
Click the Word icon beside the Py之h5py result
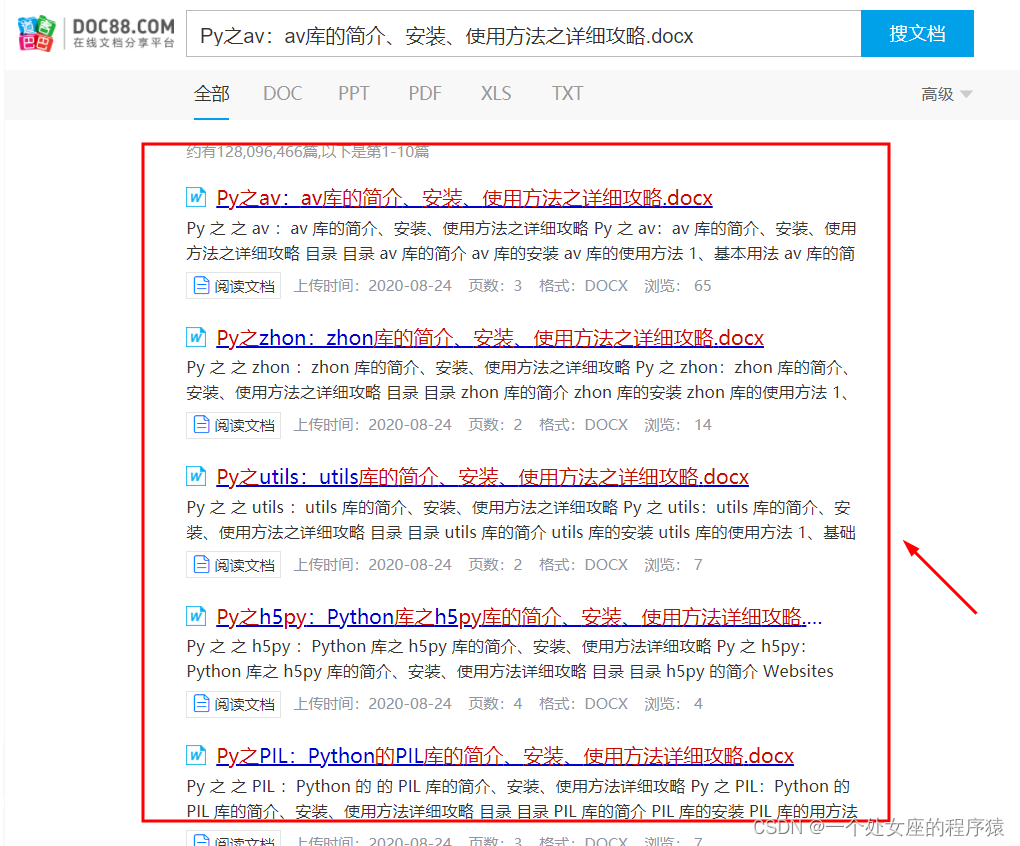click(196, 616)
